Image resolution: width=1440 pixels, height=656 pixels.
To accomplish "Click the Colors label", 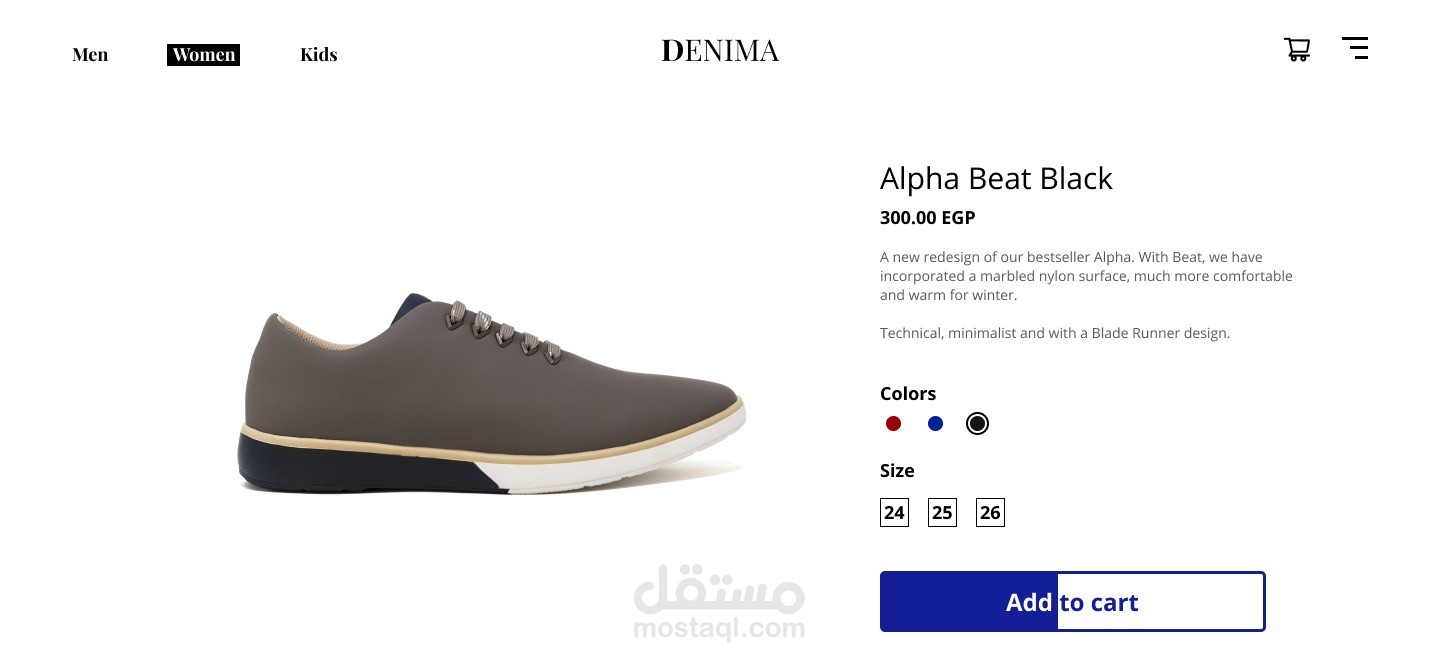I will [908, 394].
